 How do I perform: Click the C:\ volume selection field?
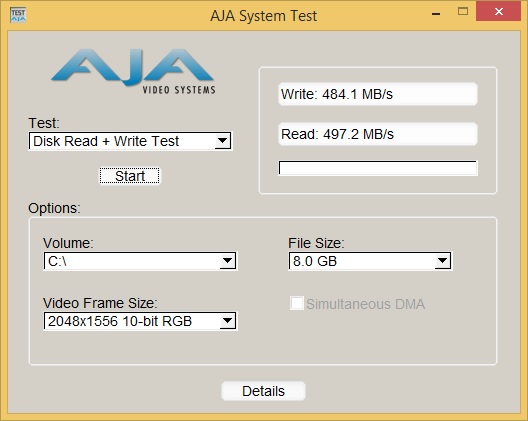[x=140, y=261]
